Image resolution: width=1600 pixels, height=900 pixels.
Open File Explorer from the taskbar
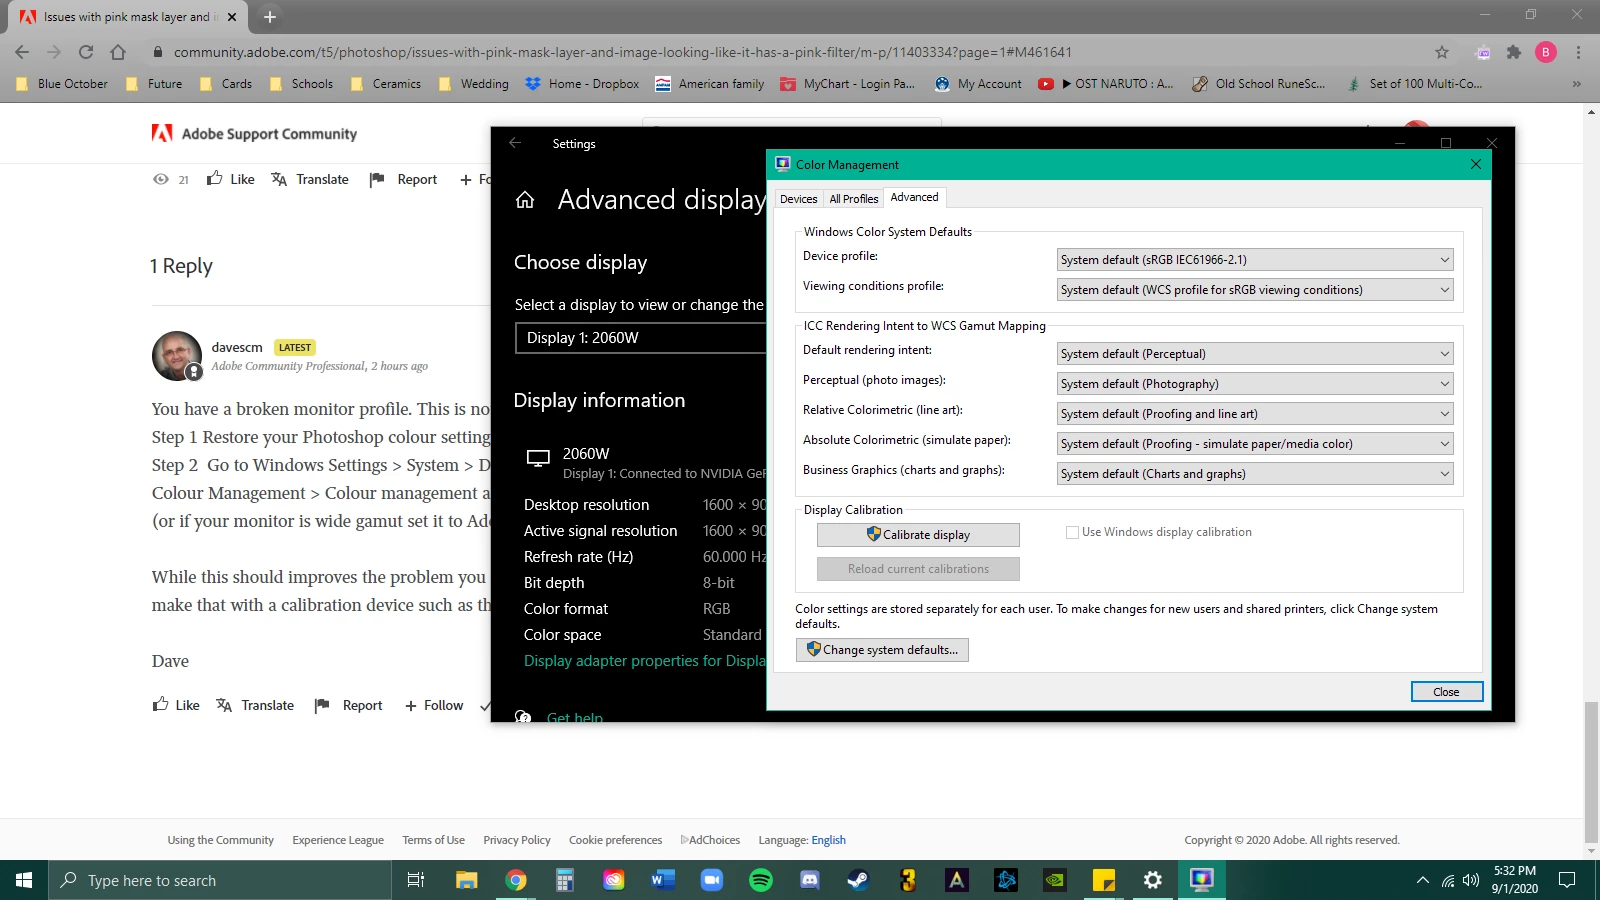tap(466, 880)
